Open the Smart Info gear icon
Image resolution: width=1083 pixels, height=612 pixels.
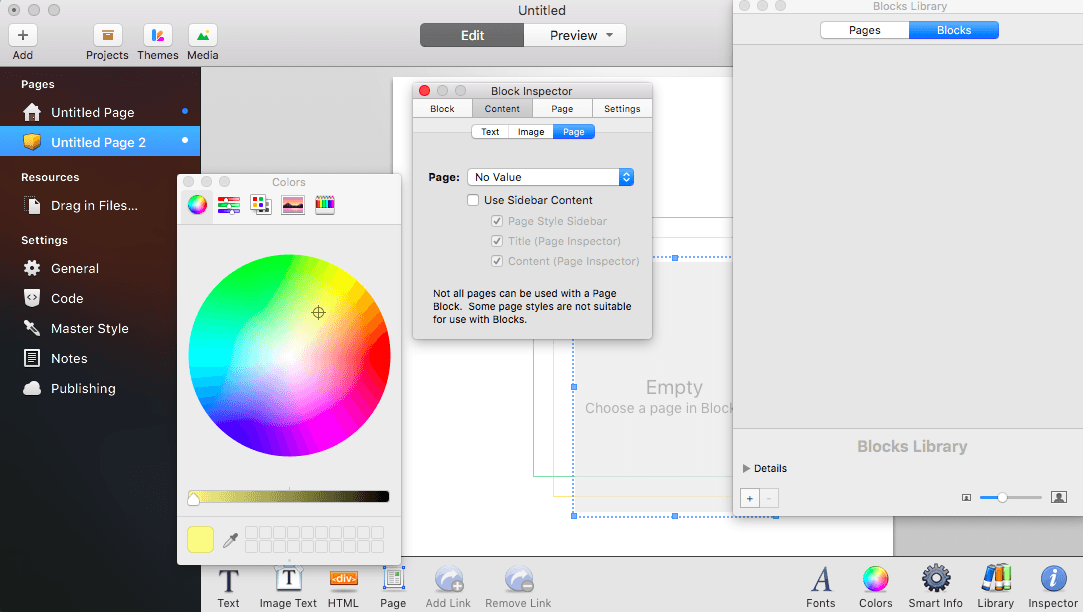click(936, 579)
